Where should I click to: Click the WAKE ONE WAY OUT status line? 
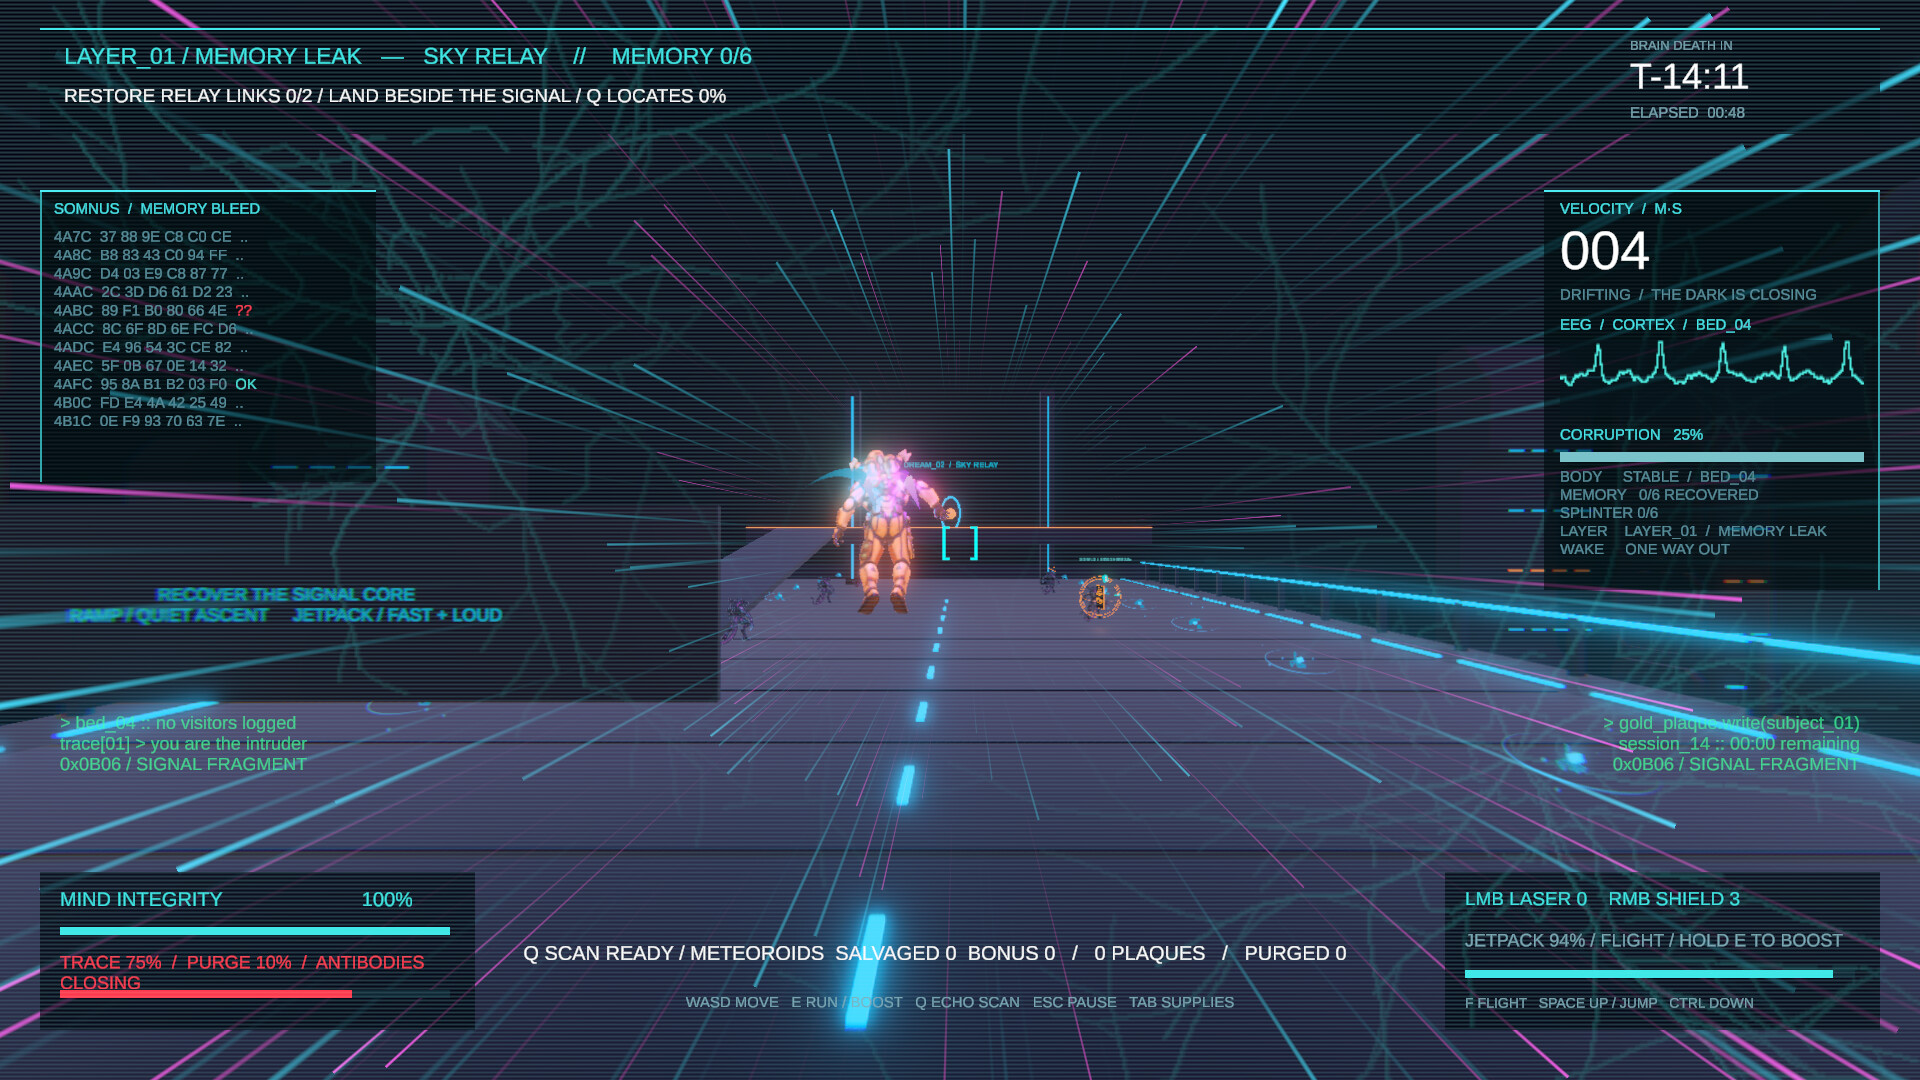coord(1644,550)
